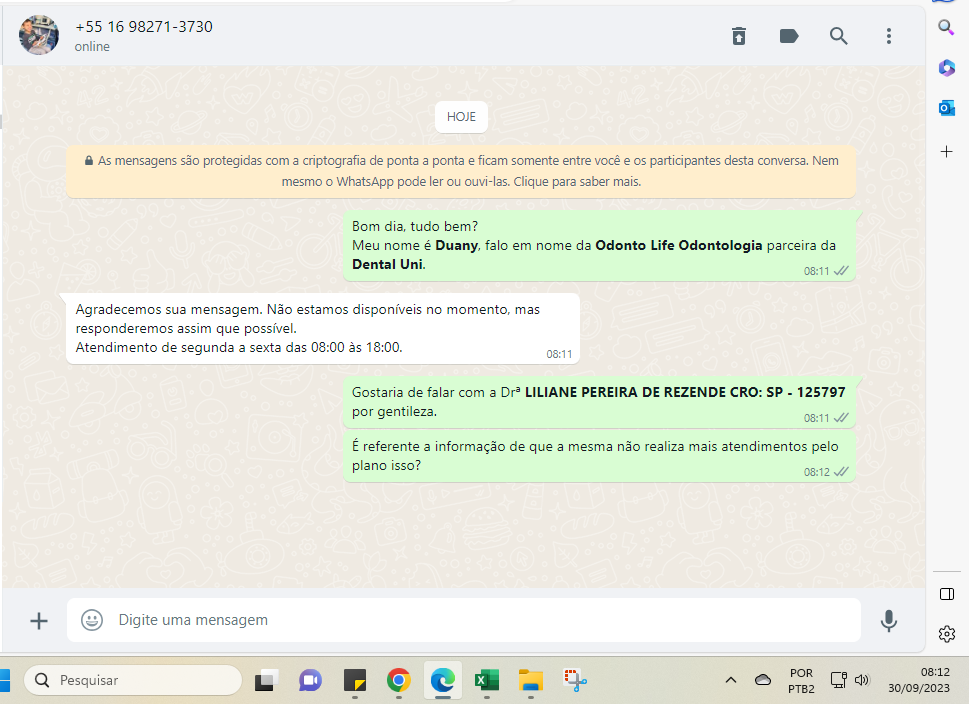Image resolution: width=969 pixels, height=704 pixels.
Task: Open Edge sidebar settings gear
Action: 947,633
